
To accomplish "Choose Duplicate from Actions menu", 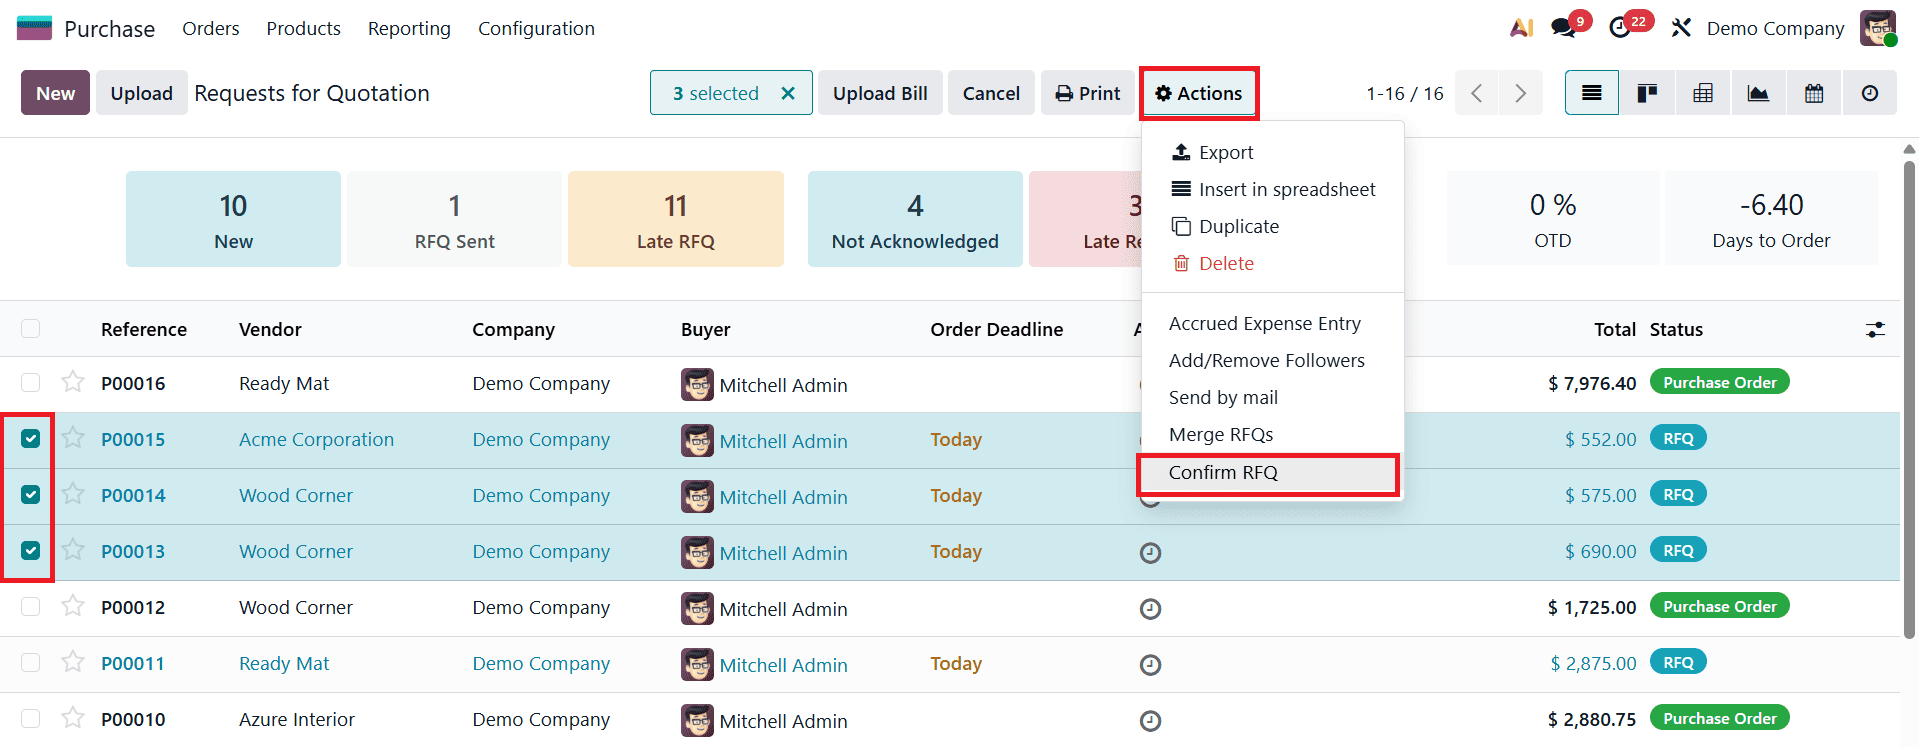I will (x=1273, y=226).
